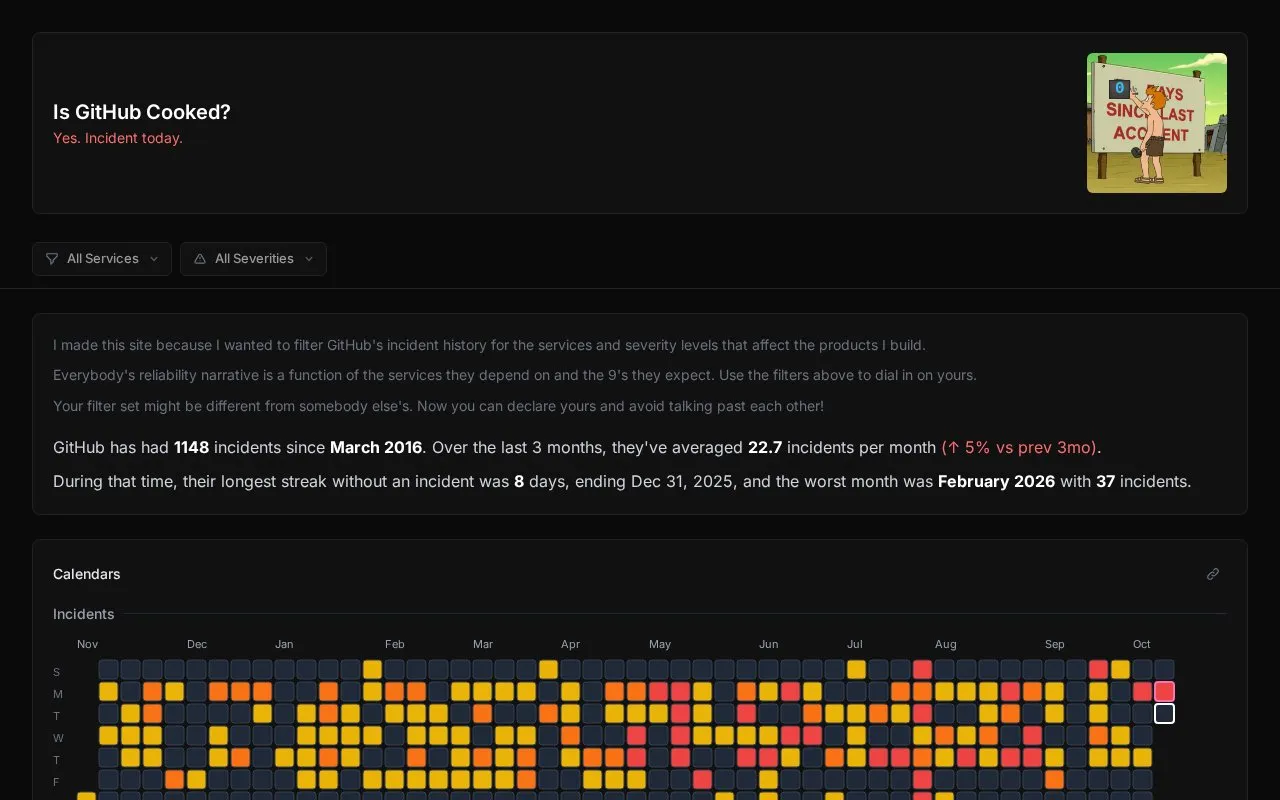Click the "W" Wednesday row label
Viewport: 1280px width, 800px height.
pyautogui.click(x=58, y=738)
